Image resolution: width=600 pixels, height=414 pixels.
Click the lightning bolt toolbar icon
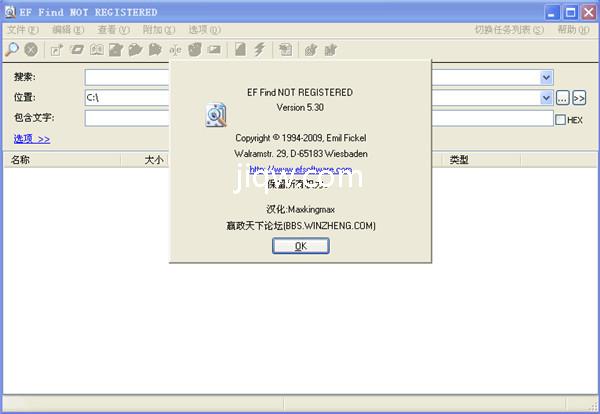coord(260,49)
